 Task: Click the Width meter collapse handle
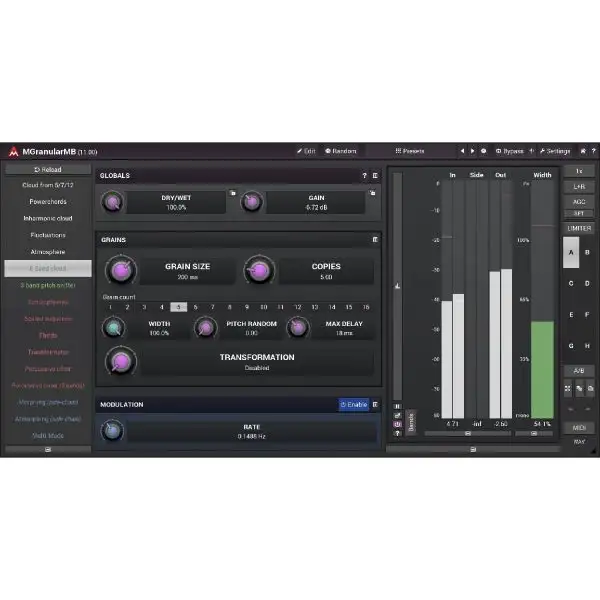click(x=534, y=434)
